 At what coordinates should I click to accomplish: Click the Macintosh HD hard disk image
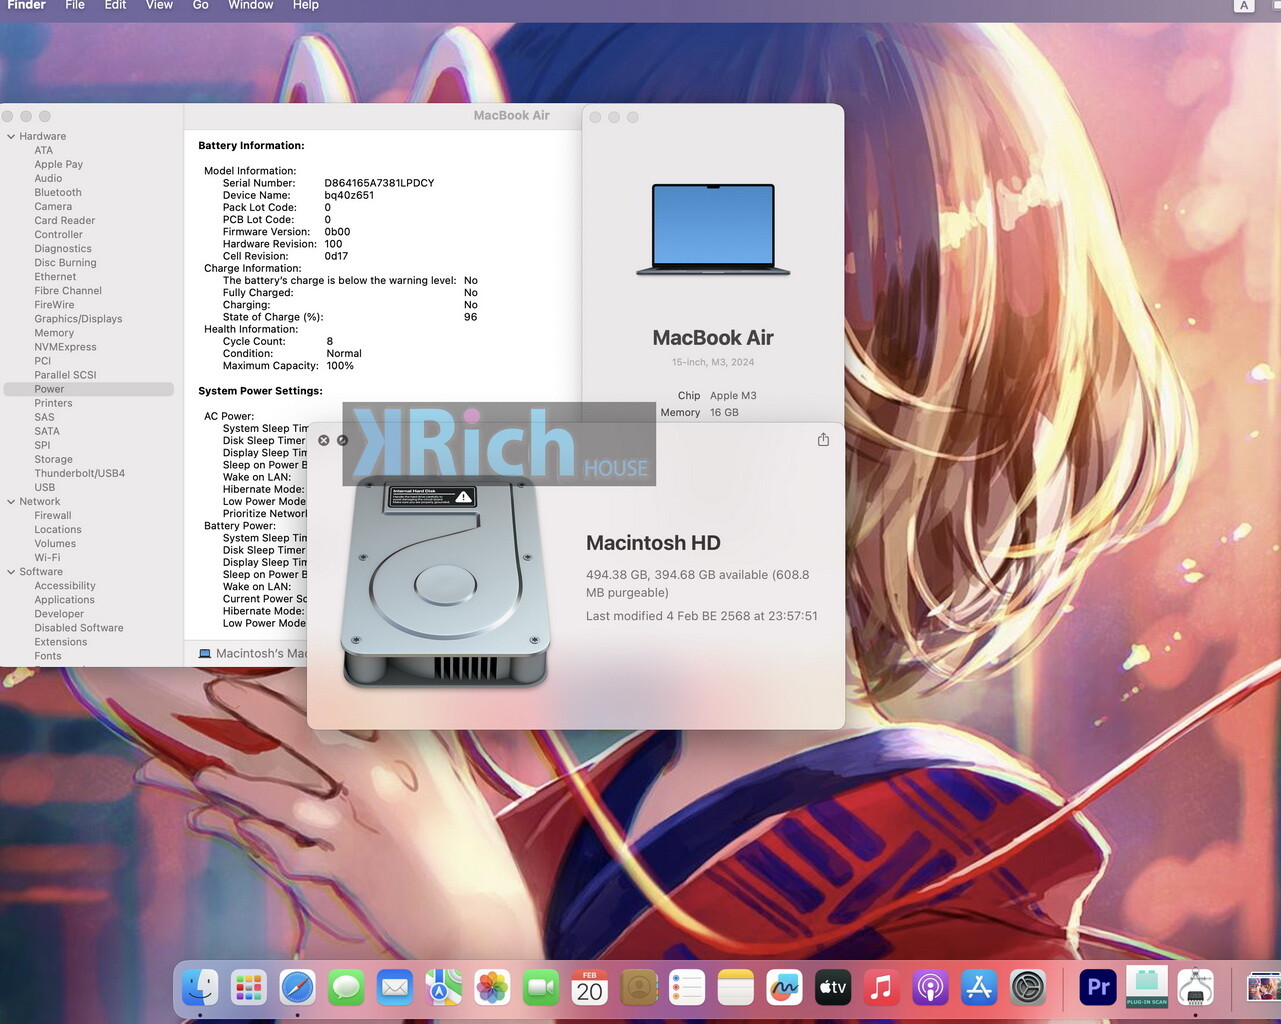[446, 585]
